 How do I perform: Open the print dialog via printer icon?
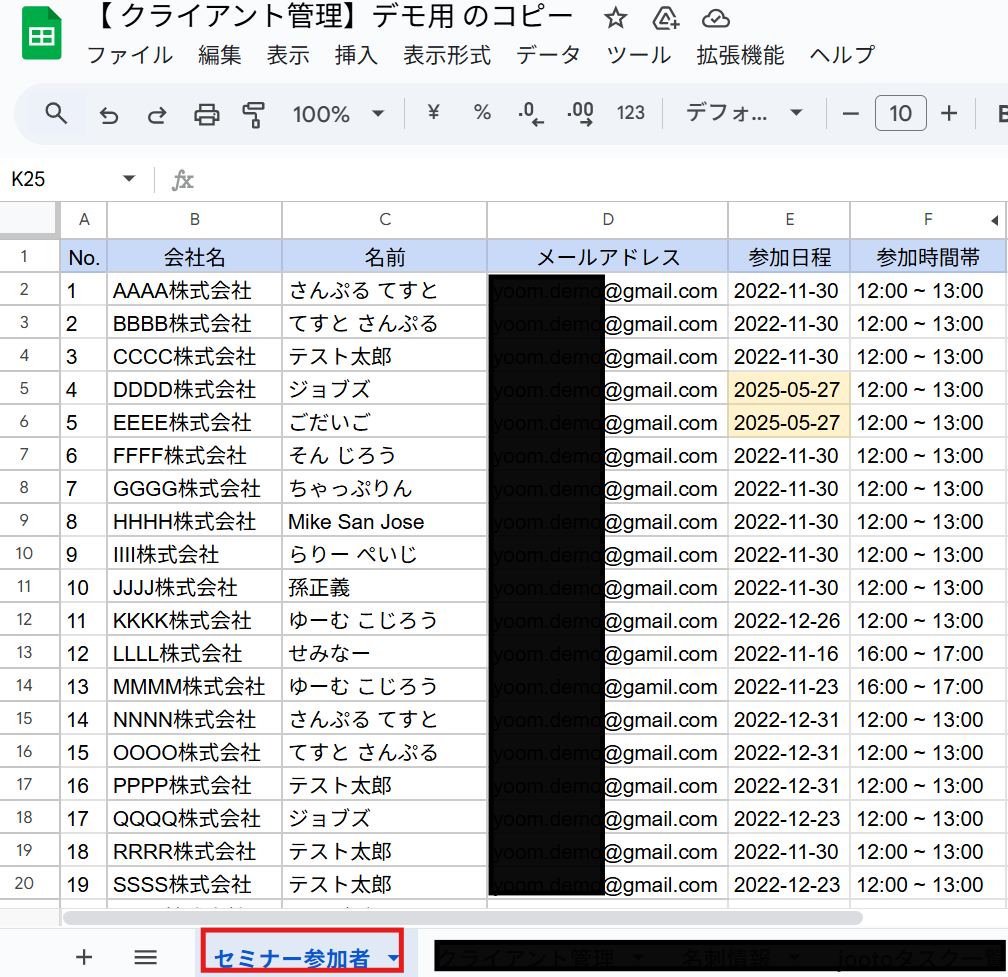[206, 113]
